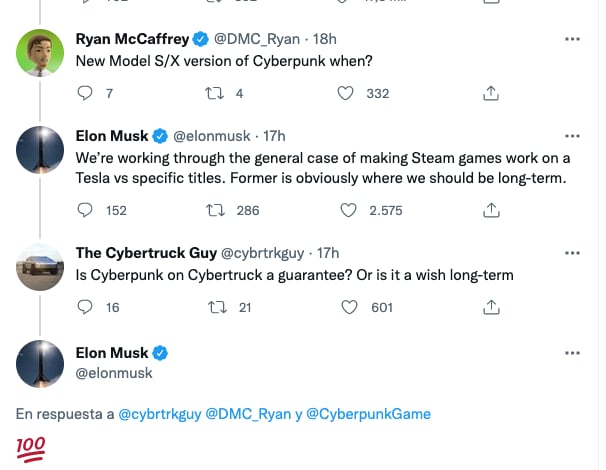The height and width of the screenshot is (470, 606).
Task: Open more options on Cybertruck Guy's tweet
Action: pyautogui.click(x=572, y=253)
